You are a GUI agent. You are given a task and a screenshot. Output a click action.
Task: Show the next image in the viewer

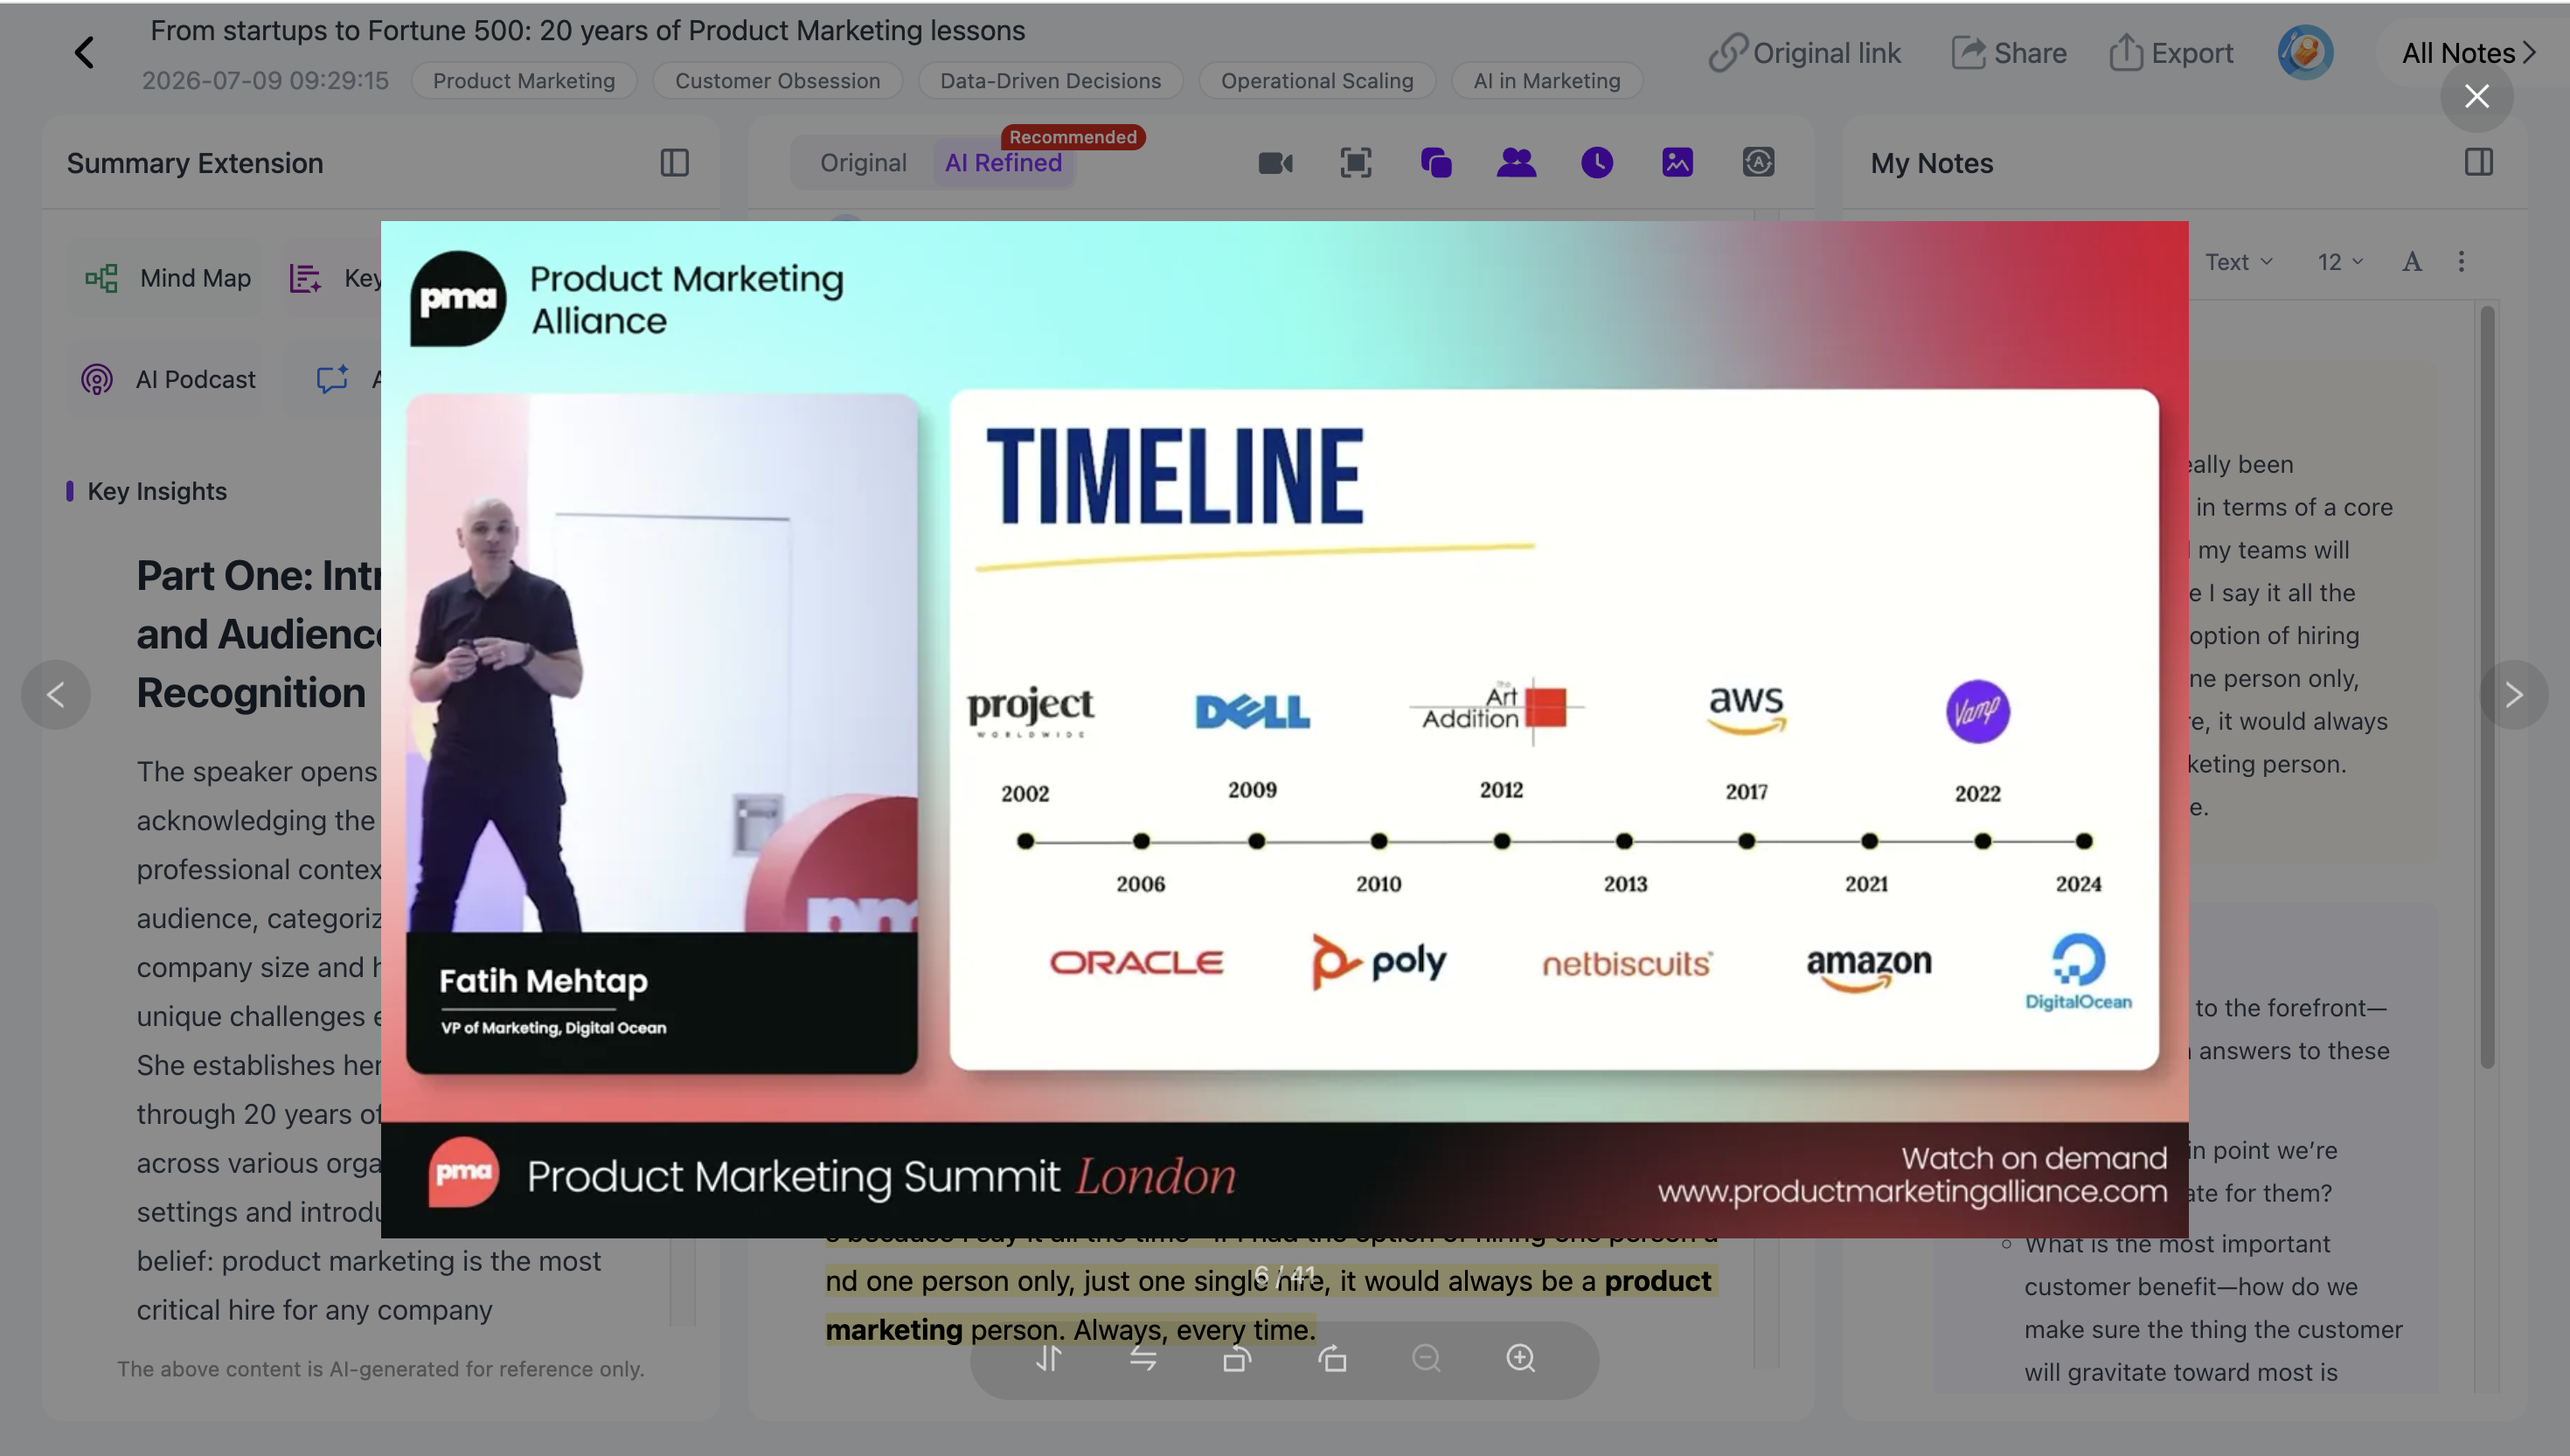click(2513, 694)
